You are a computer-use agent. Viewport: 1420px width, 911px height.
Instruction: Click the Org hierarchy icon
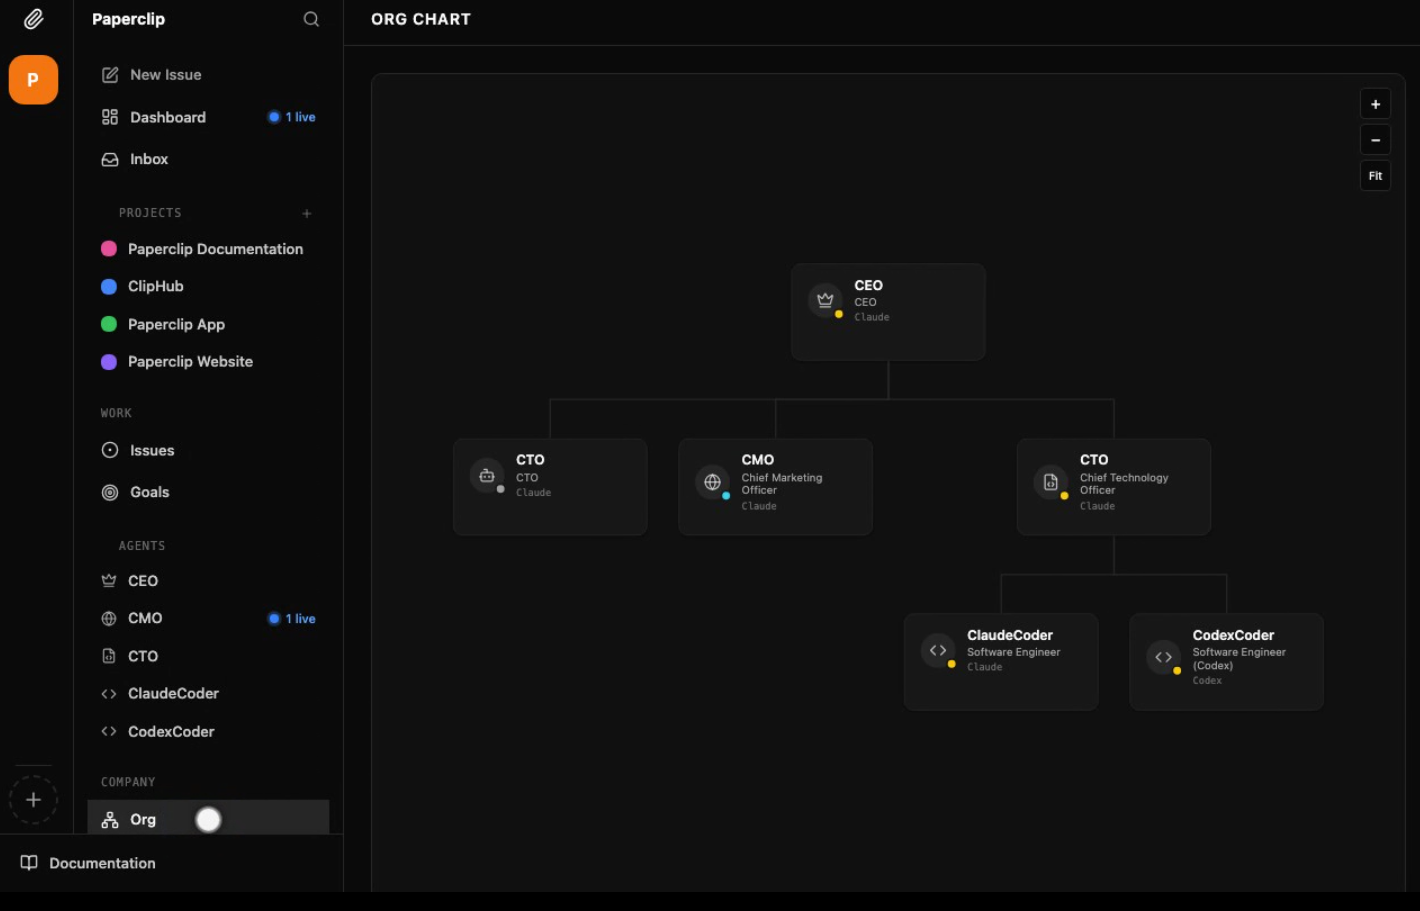pyautogui.click(x=110, y=820)
